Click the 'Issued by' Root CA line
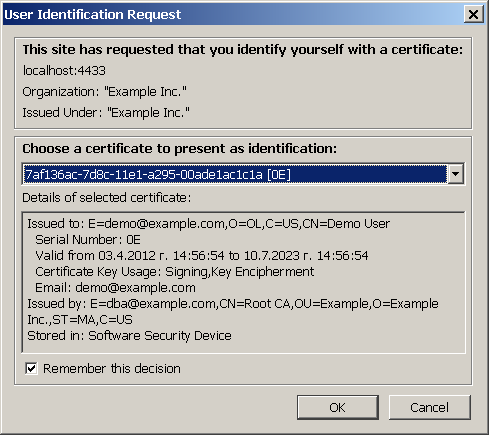Viewport: 489px width, 435px height. tap(233, 312)
